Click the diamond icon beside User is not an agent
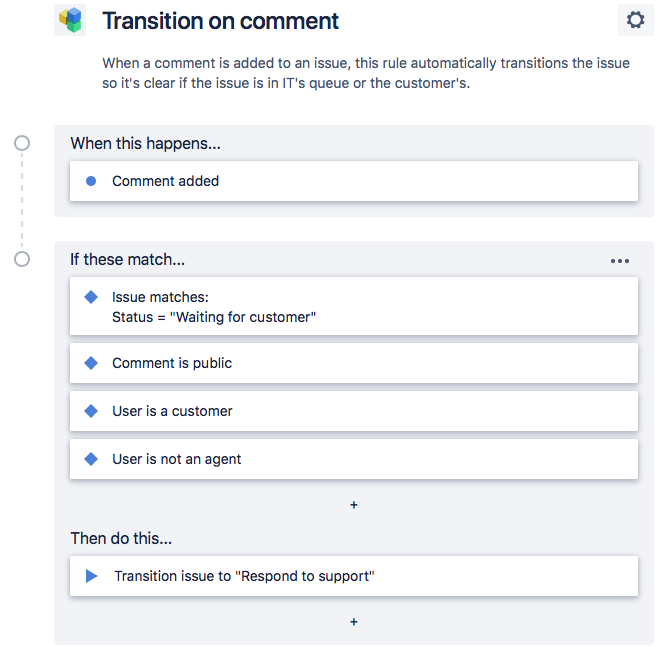This screenshot has height=647, width=657. pos(91,459)
